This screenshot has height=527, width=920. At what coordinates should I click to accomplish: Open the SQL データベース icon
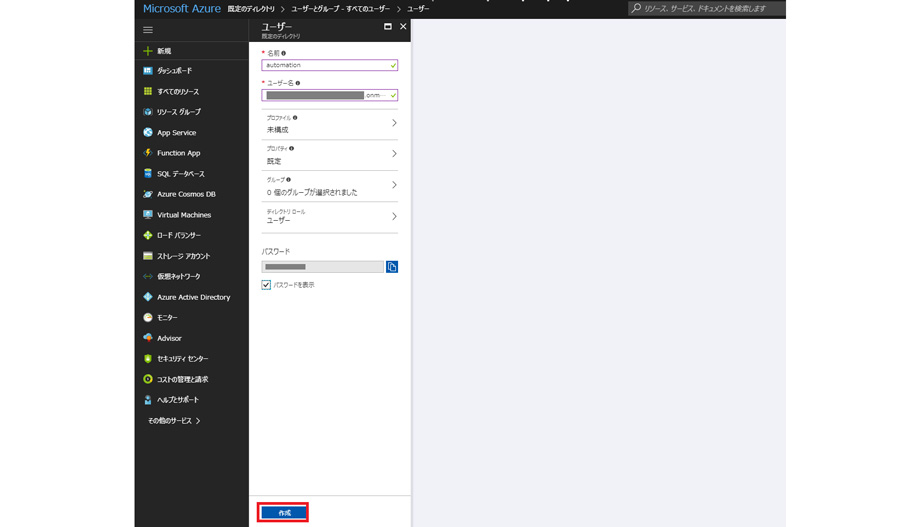(x=148, y=173)
